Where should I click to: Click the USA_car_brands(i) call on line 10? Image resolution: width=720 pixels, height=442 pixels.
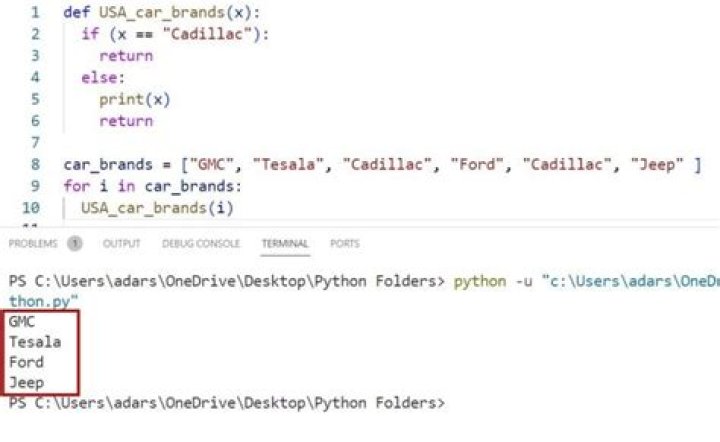pos(157,208)
